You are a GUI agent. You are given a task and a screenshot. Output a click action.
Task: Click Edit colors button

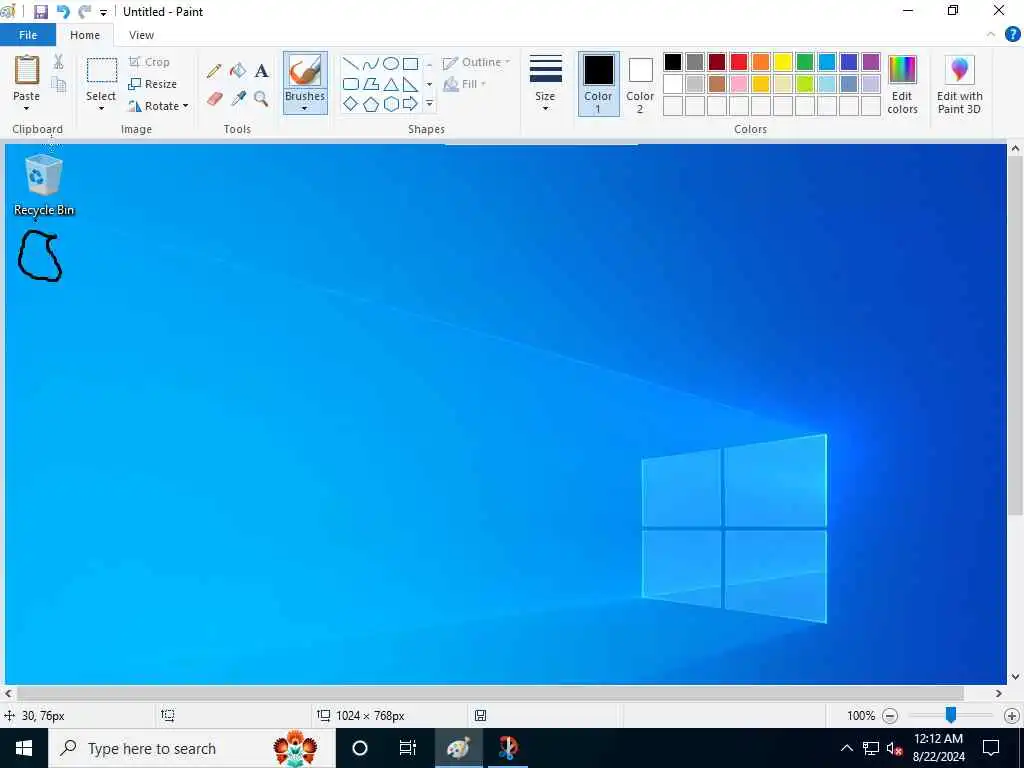[x=903, y=84]
